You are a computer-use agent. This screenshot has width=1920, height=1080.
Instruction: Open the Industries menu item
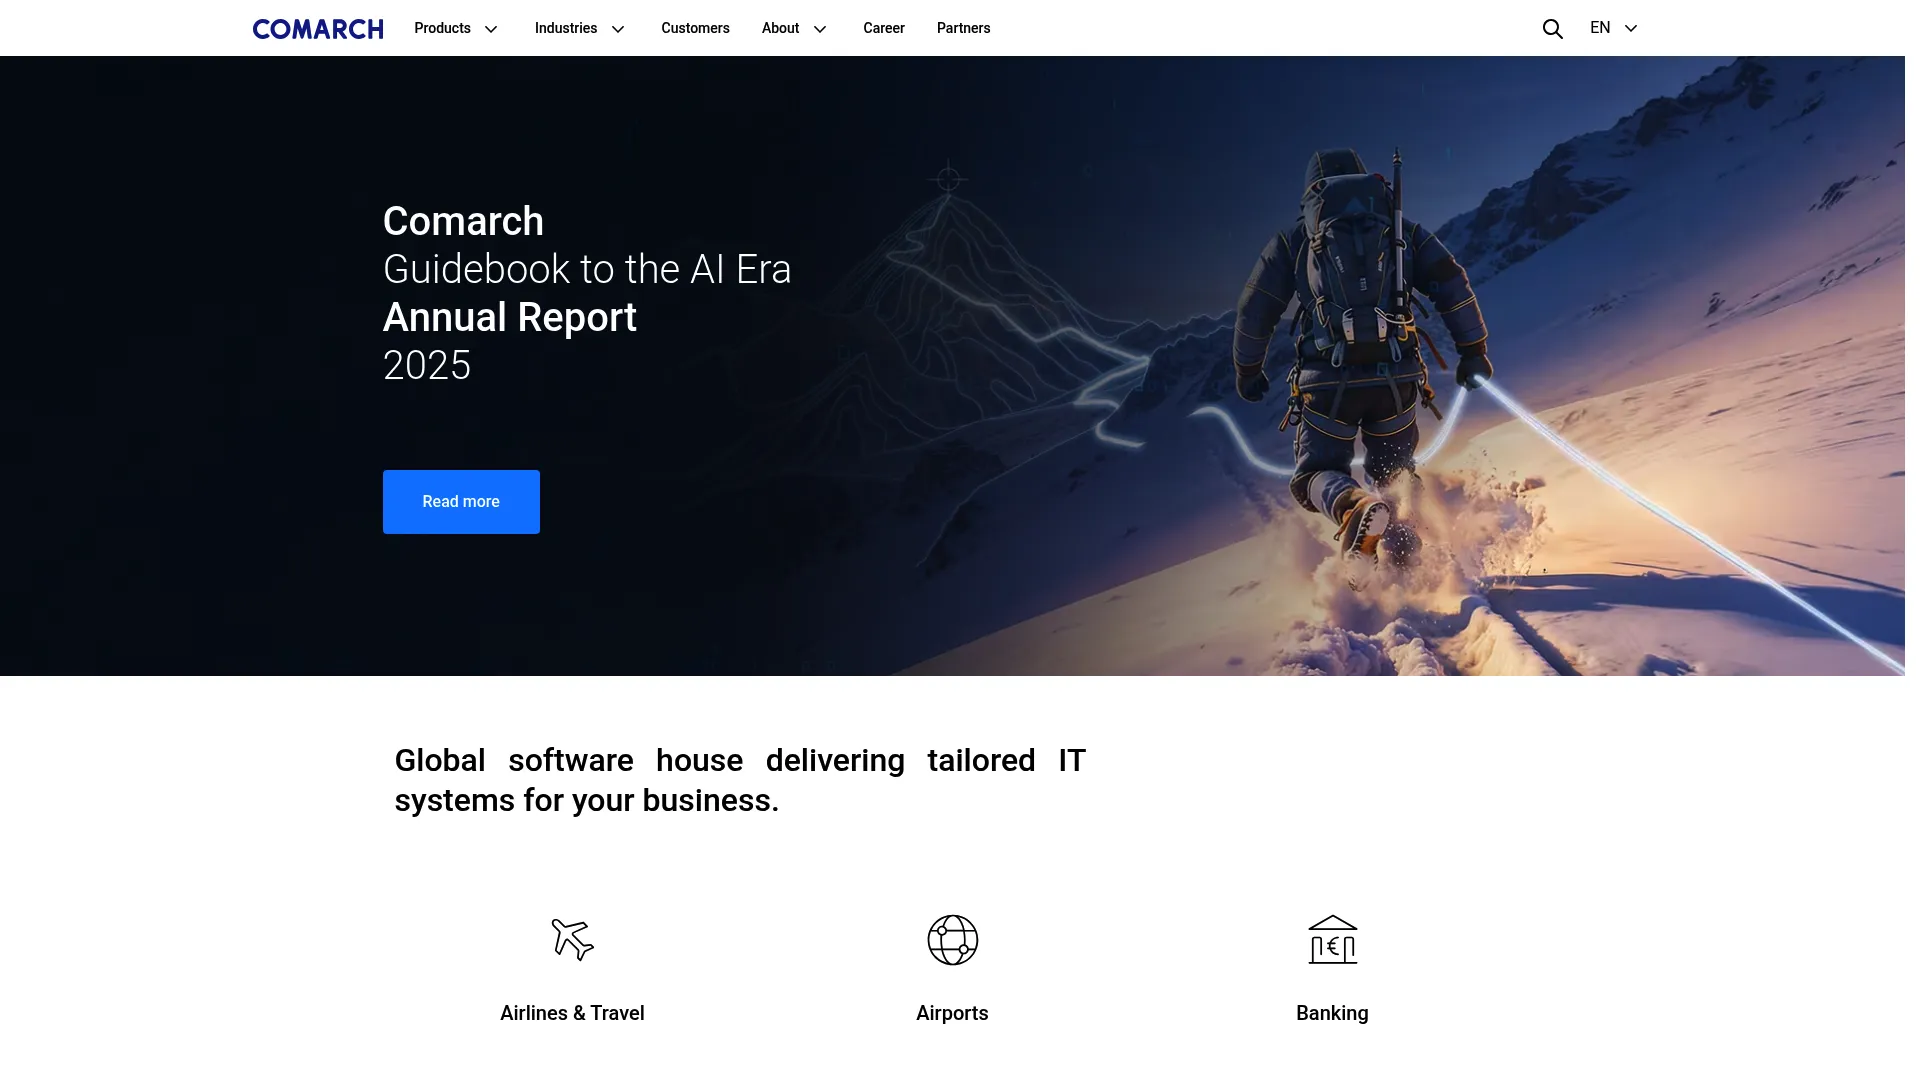point(566,28)
